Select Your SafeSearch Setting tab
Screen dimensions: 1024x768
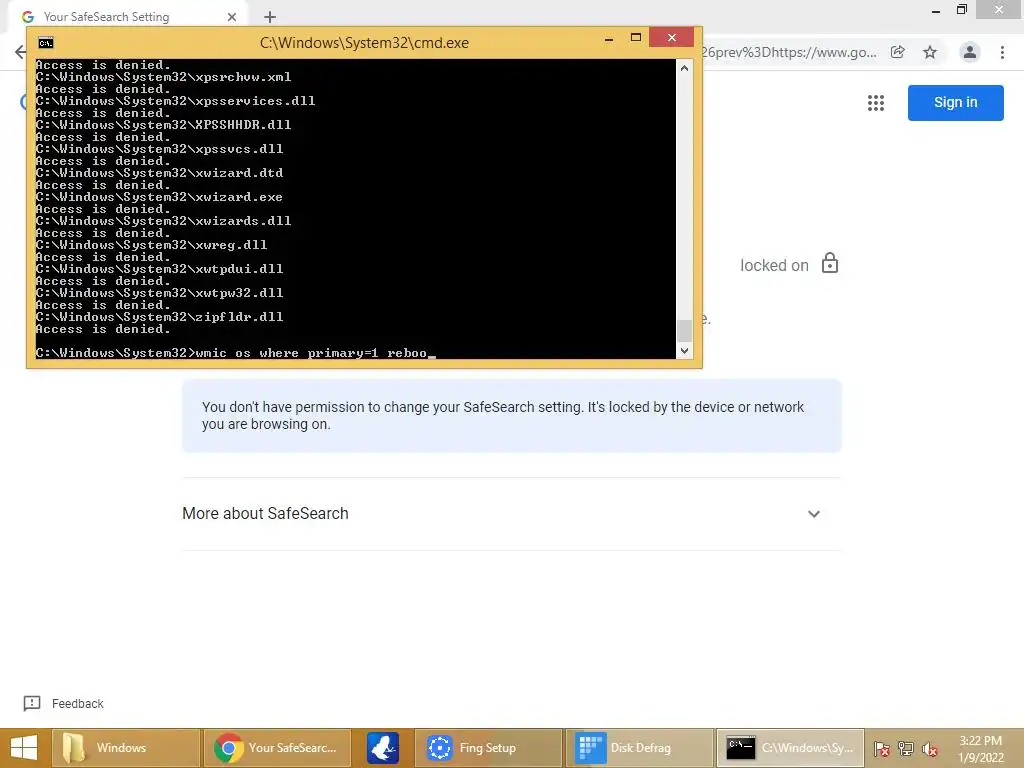[x=127, y=17]
